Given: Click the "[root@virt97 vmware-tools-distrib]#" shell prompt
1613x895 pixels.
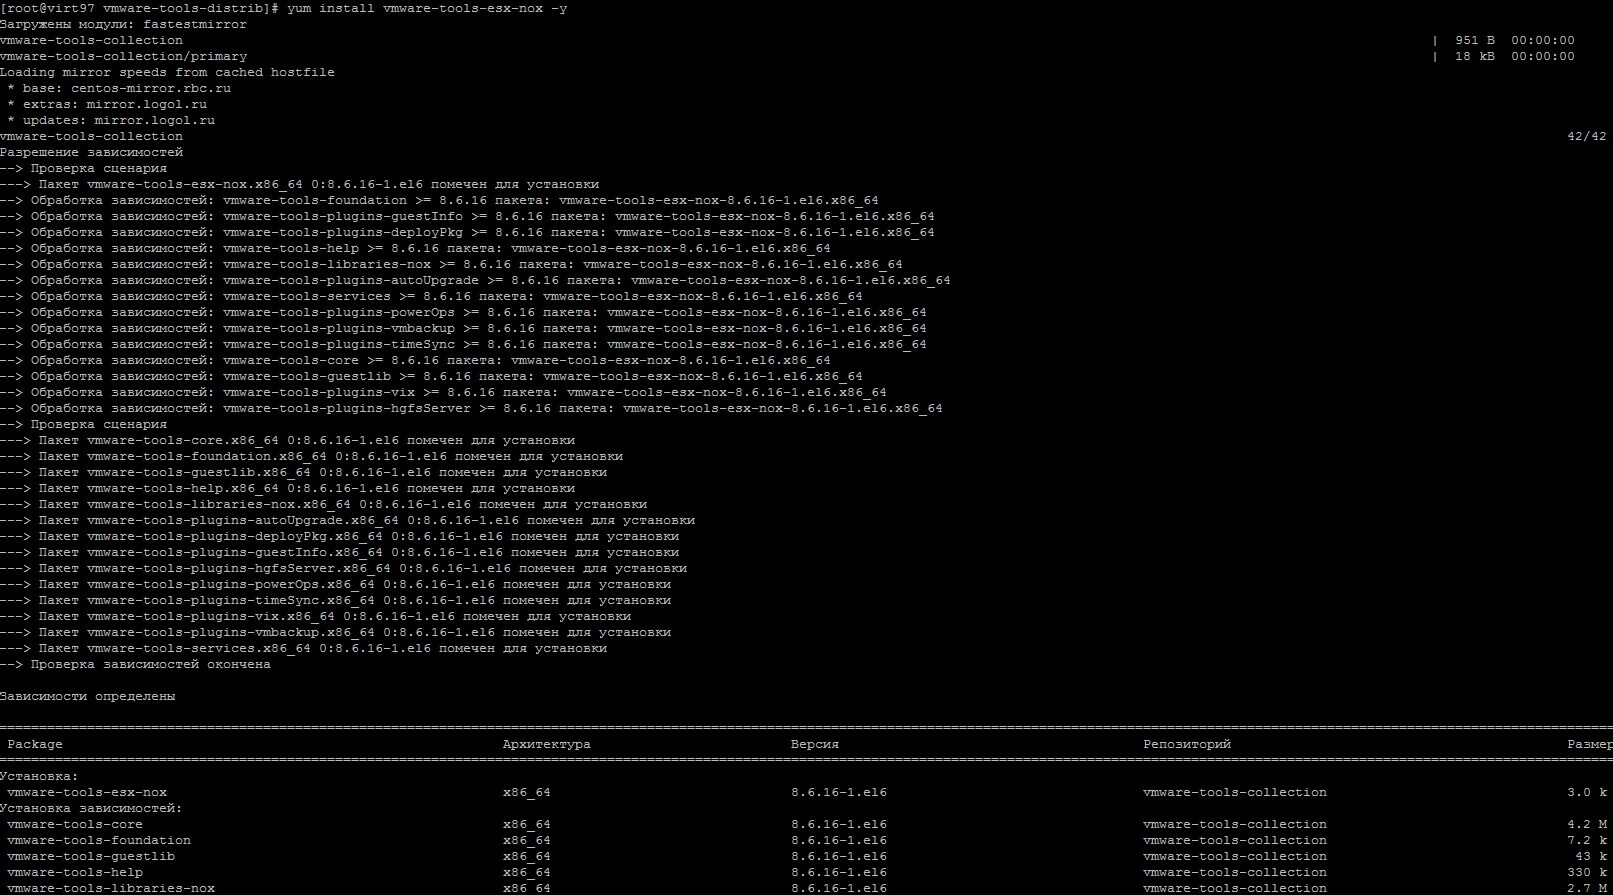Looking at the screenshot, I should (140, 8).
